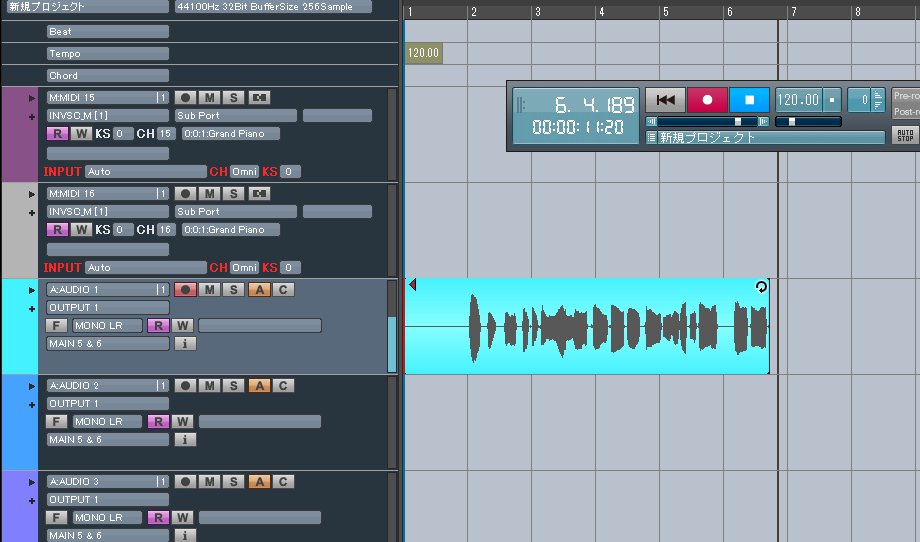The image size is (920, 542).
Task: Click the C button on AUDIO 2
Action: (283, 385)
